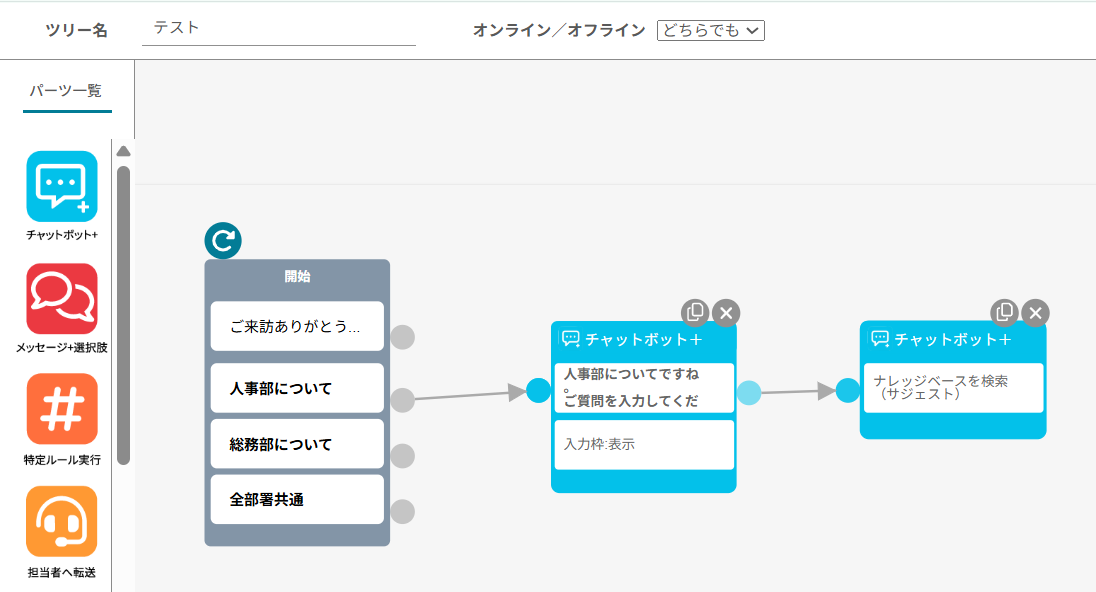Click the 開始 node header

[297, 277]
